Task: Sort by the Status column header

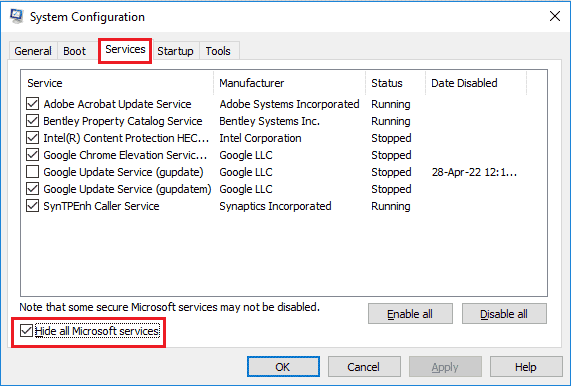Action: [395, 83]
